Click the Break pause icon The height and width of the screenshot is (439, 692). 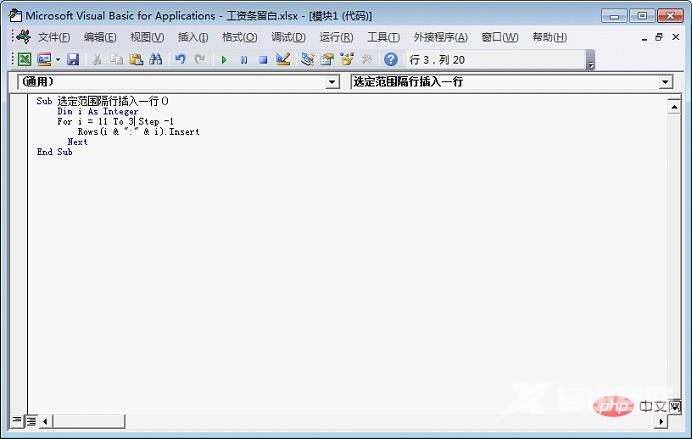click(243, 60)
